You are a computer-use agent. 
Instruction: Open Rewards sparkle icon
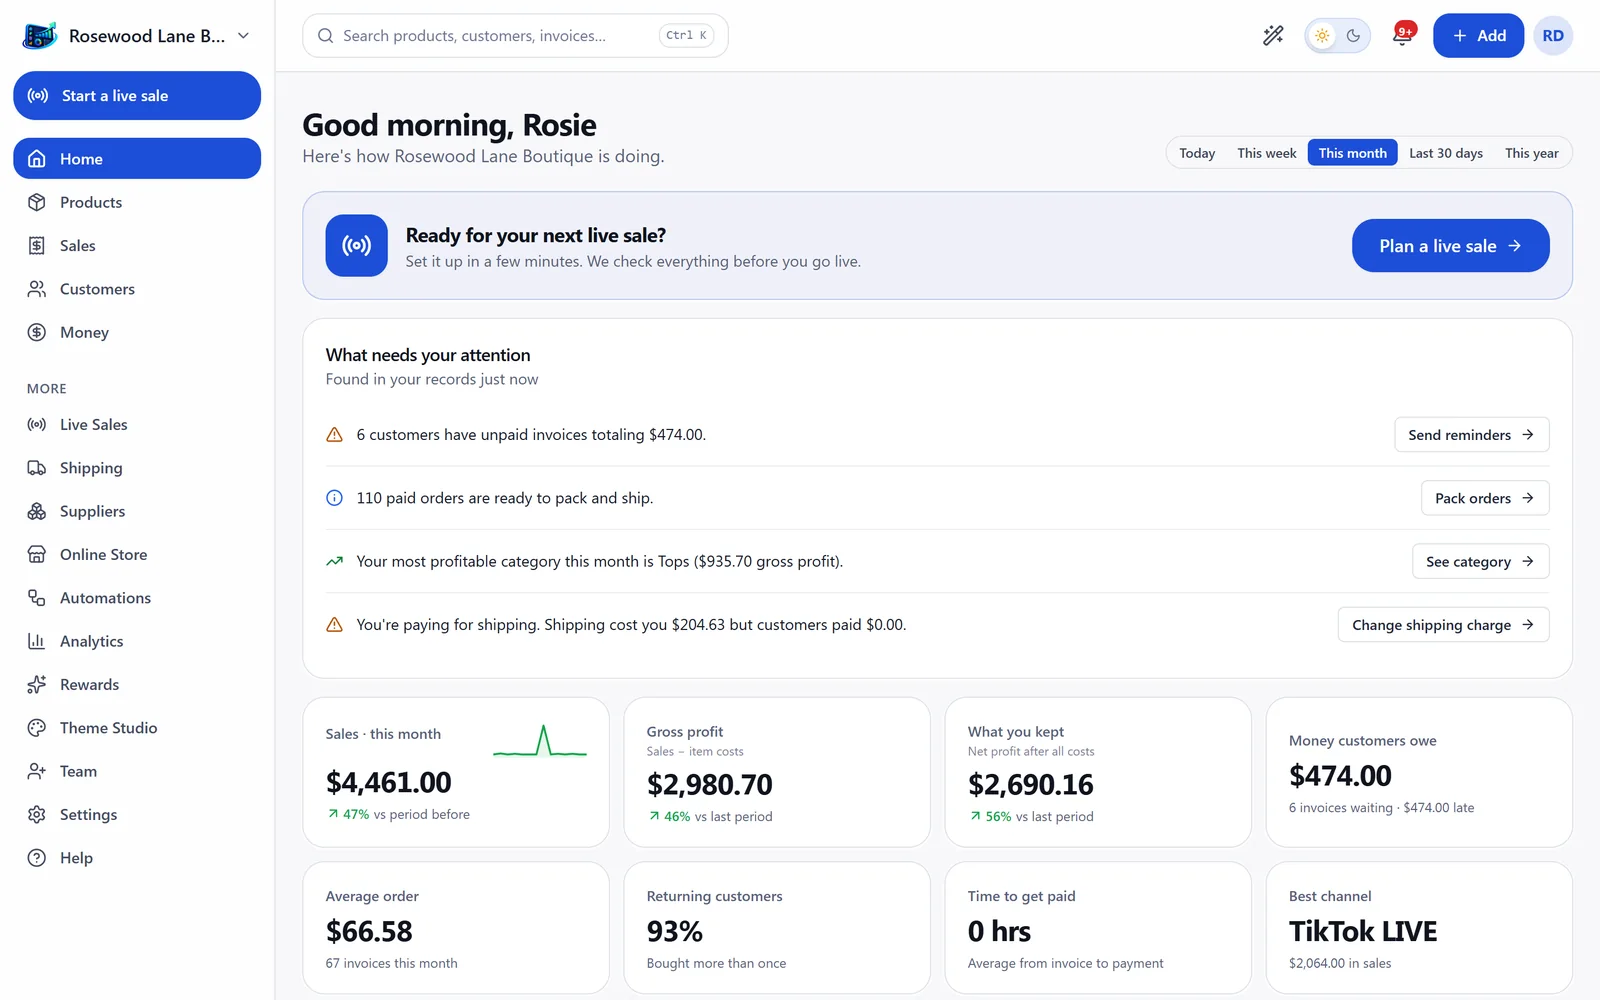pyautogui.click(x=37, y=685)
